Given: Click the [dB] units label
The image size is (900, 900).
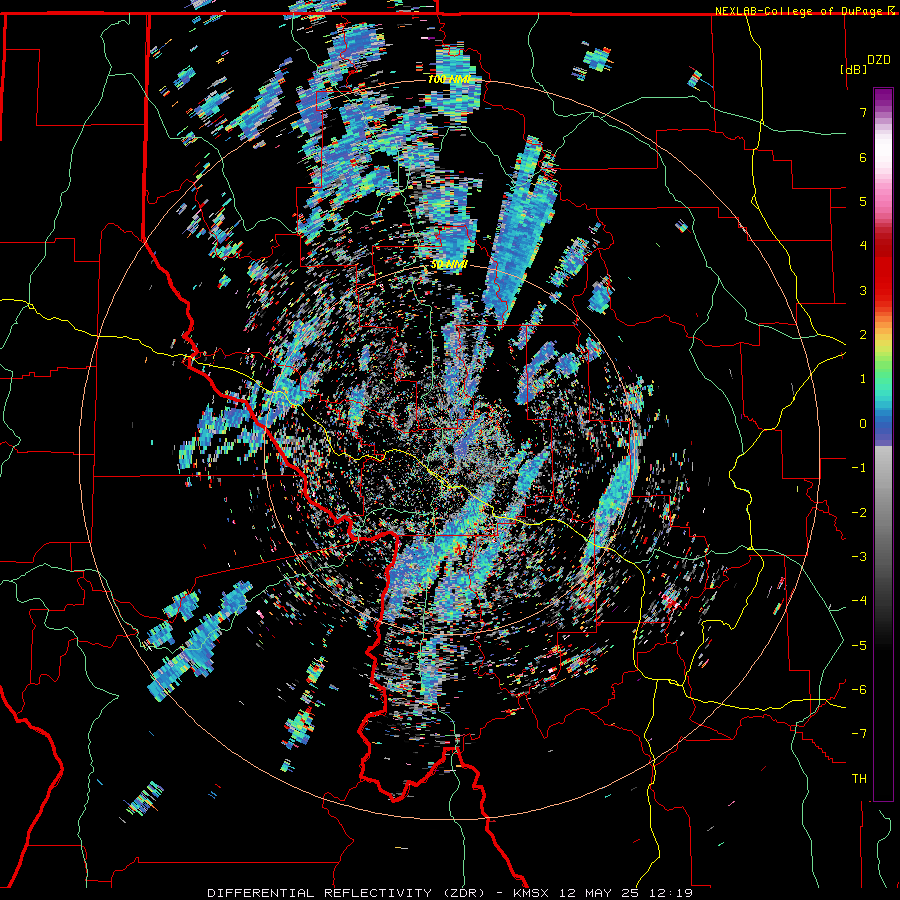Looking at the screenshot, I should click(853, 69).
